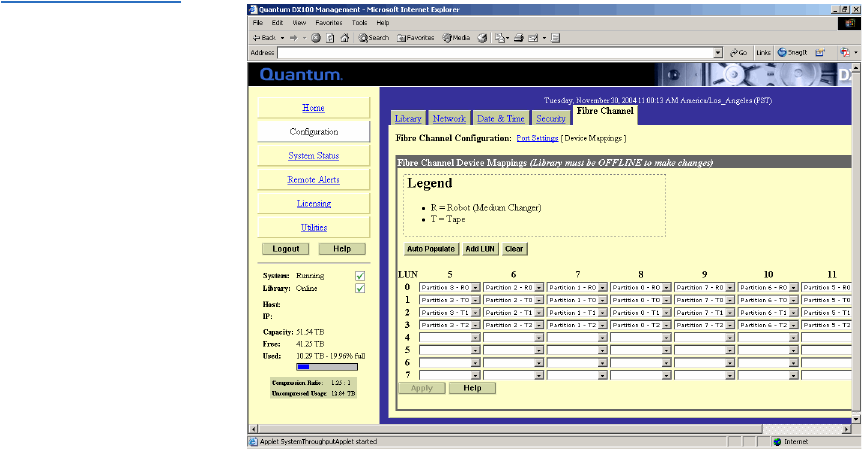The width and height of the screenshot is (862, 449).
Task: Click the Adobe PDF convert icon
Action: pyautogui.click(x=845, y=53)
